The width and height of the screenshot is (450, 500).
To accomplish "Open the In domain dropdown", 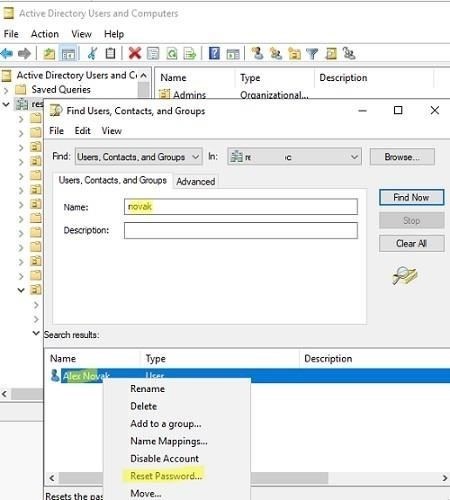I will pyautogui.click(x=294, y=157).
